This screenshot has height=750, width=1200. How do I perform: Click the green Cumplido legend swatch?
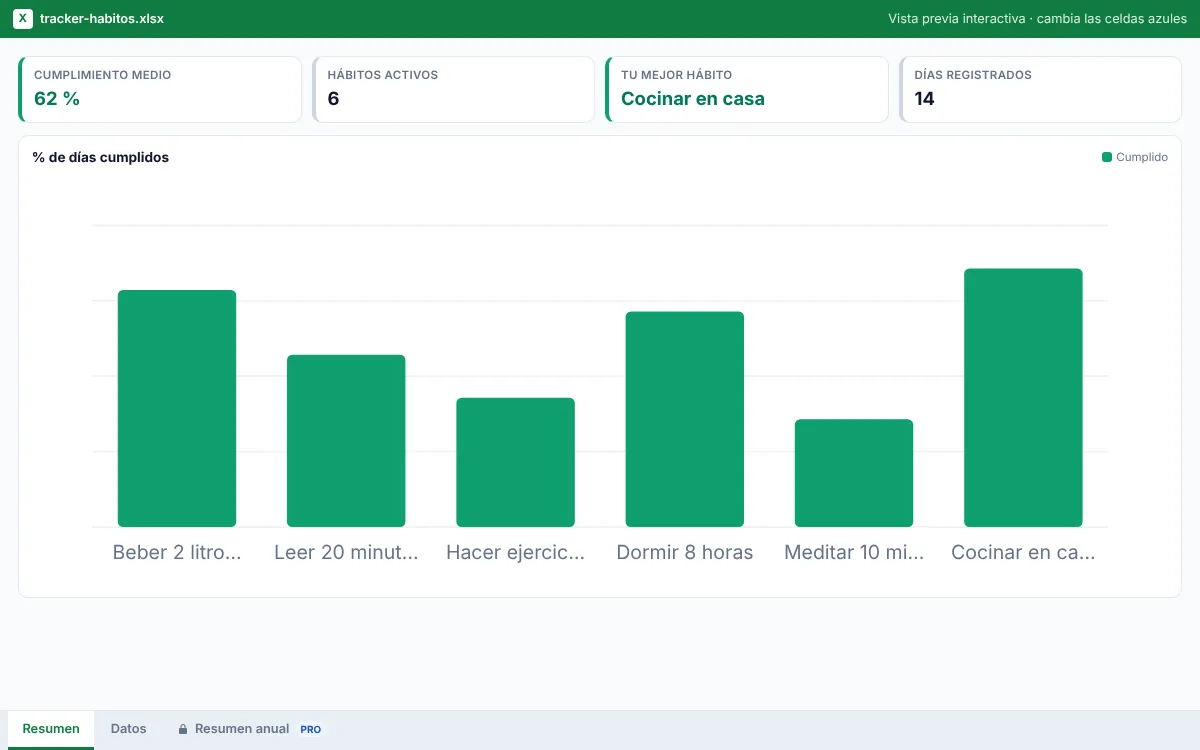[1107, 157]
